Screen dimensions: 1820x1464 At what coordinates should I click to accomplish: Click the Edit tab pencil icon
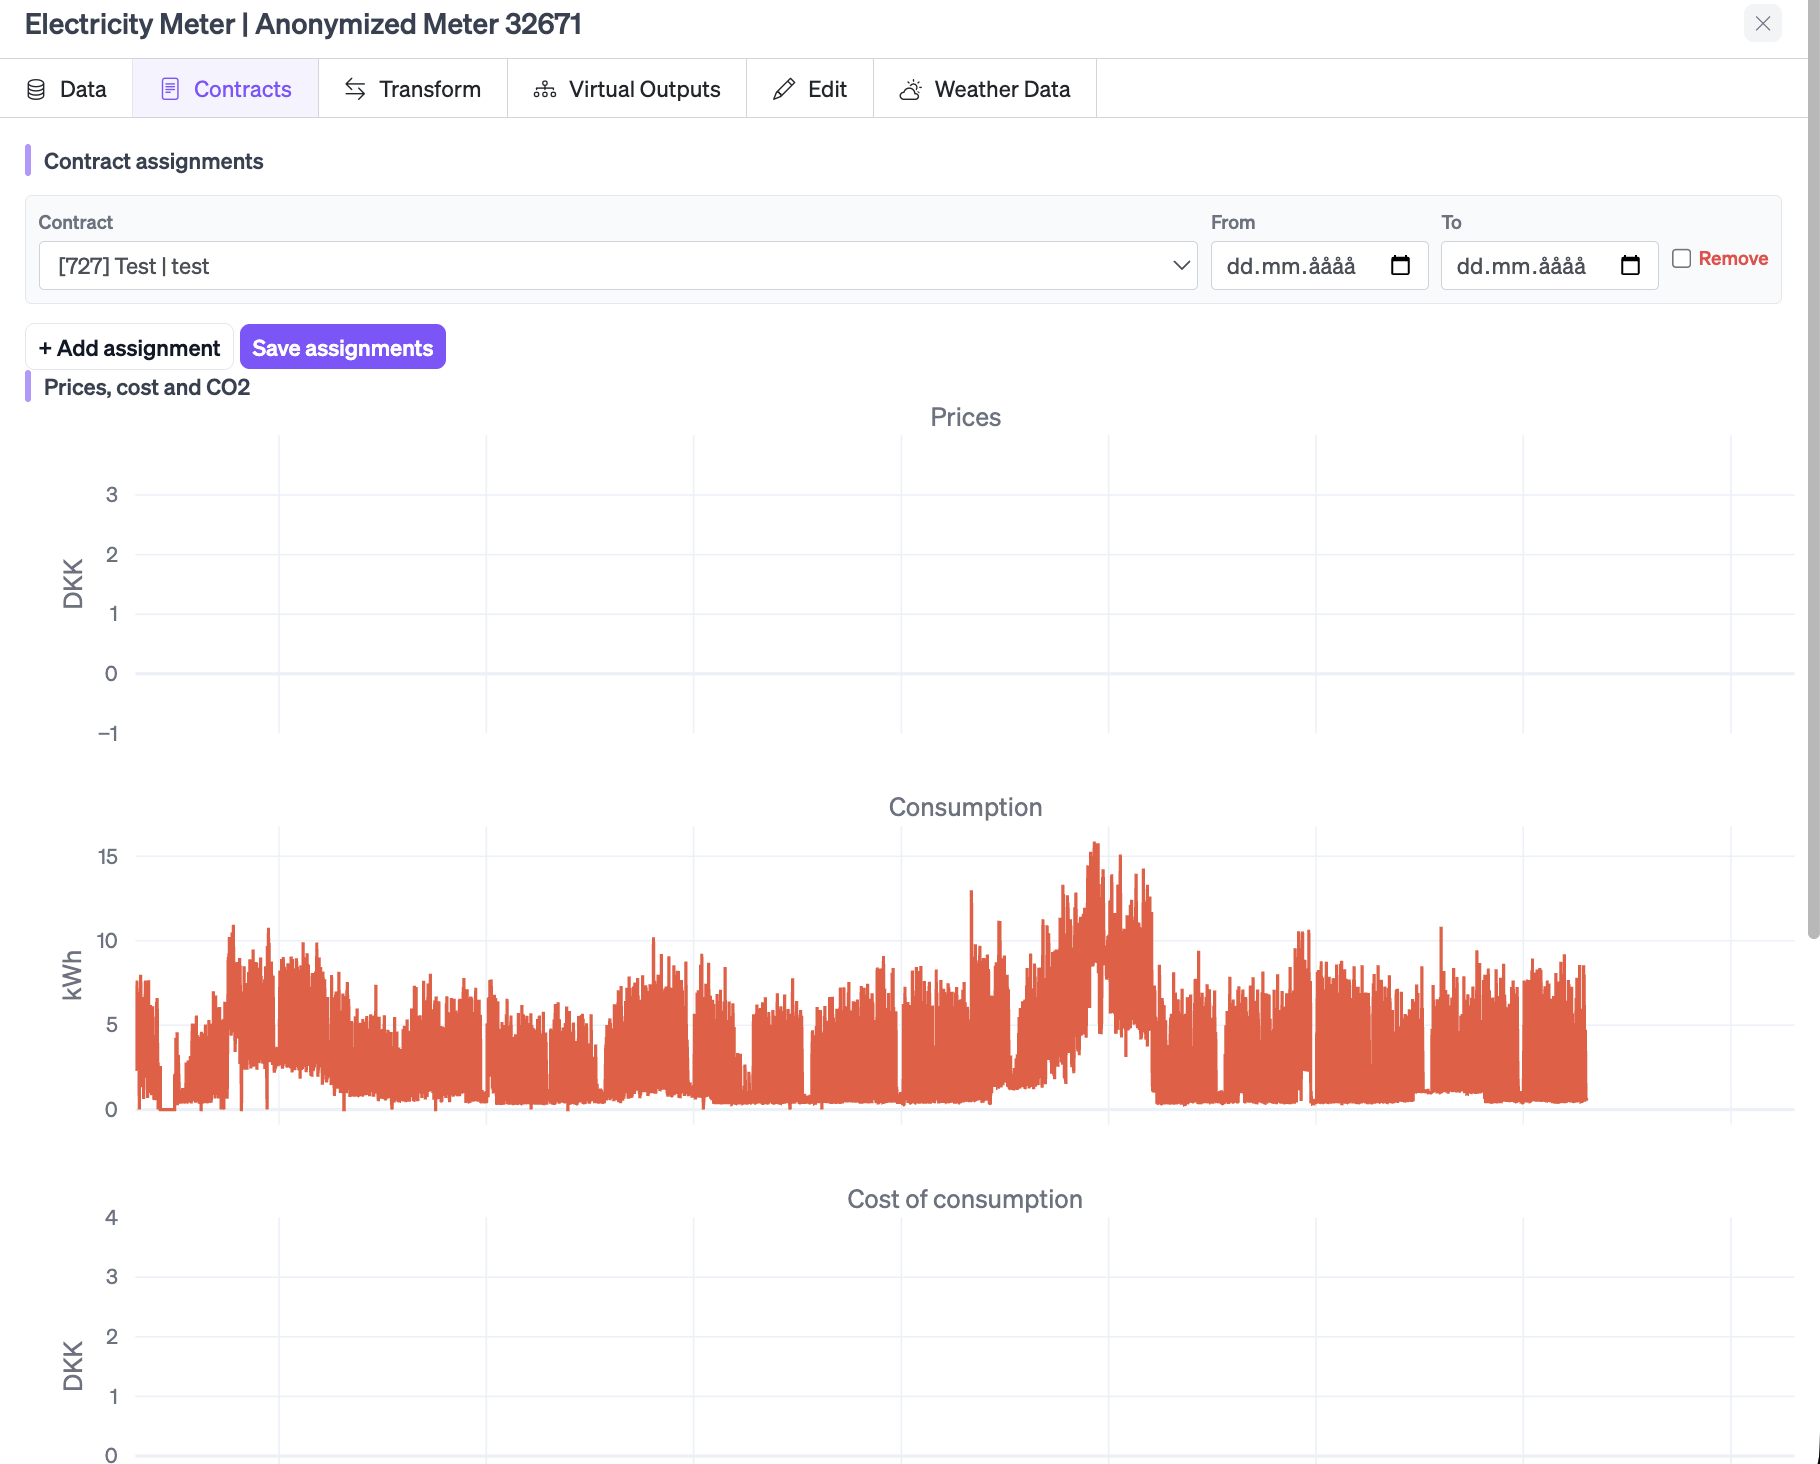[784, 89]
